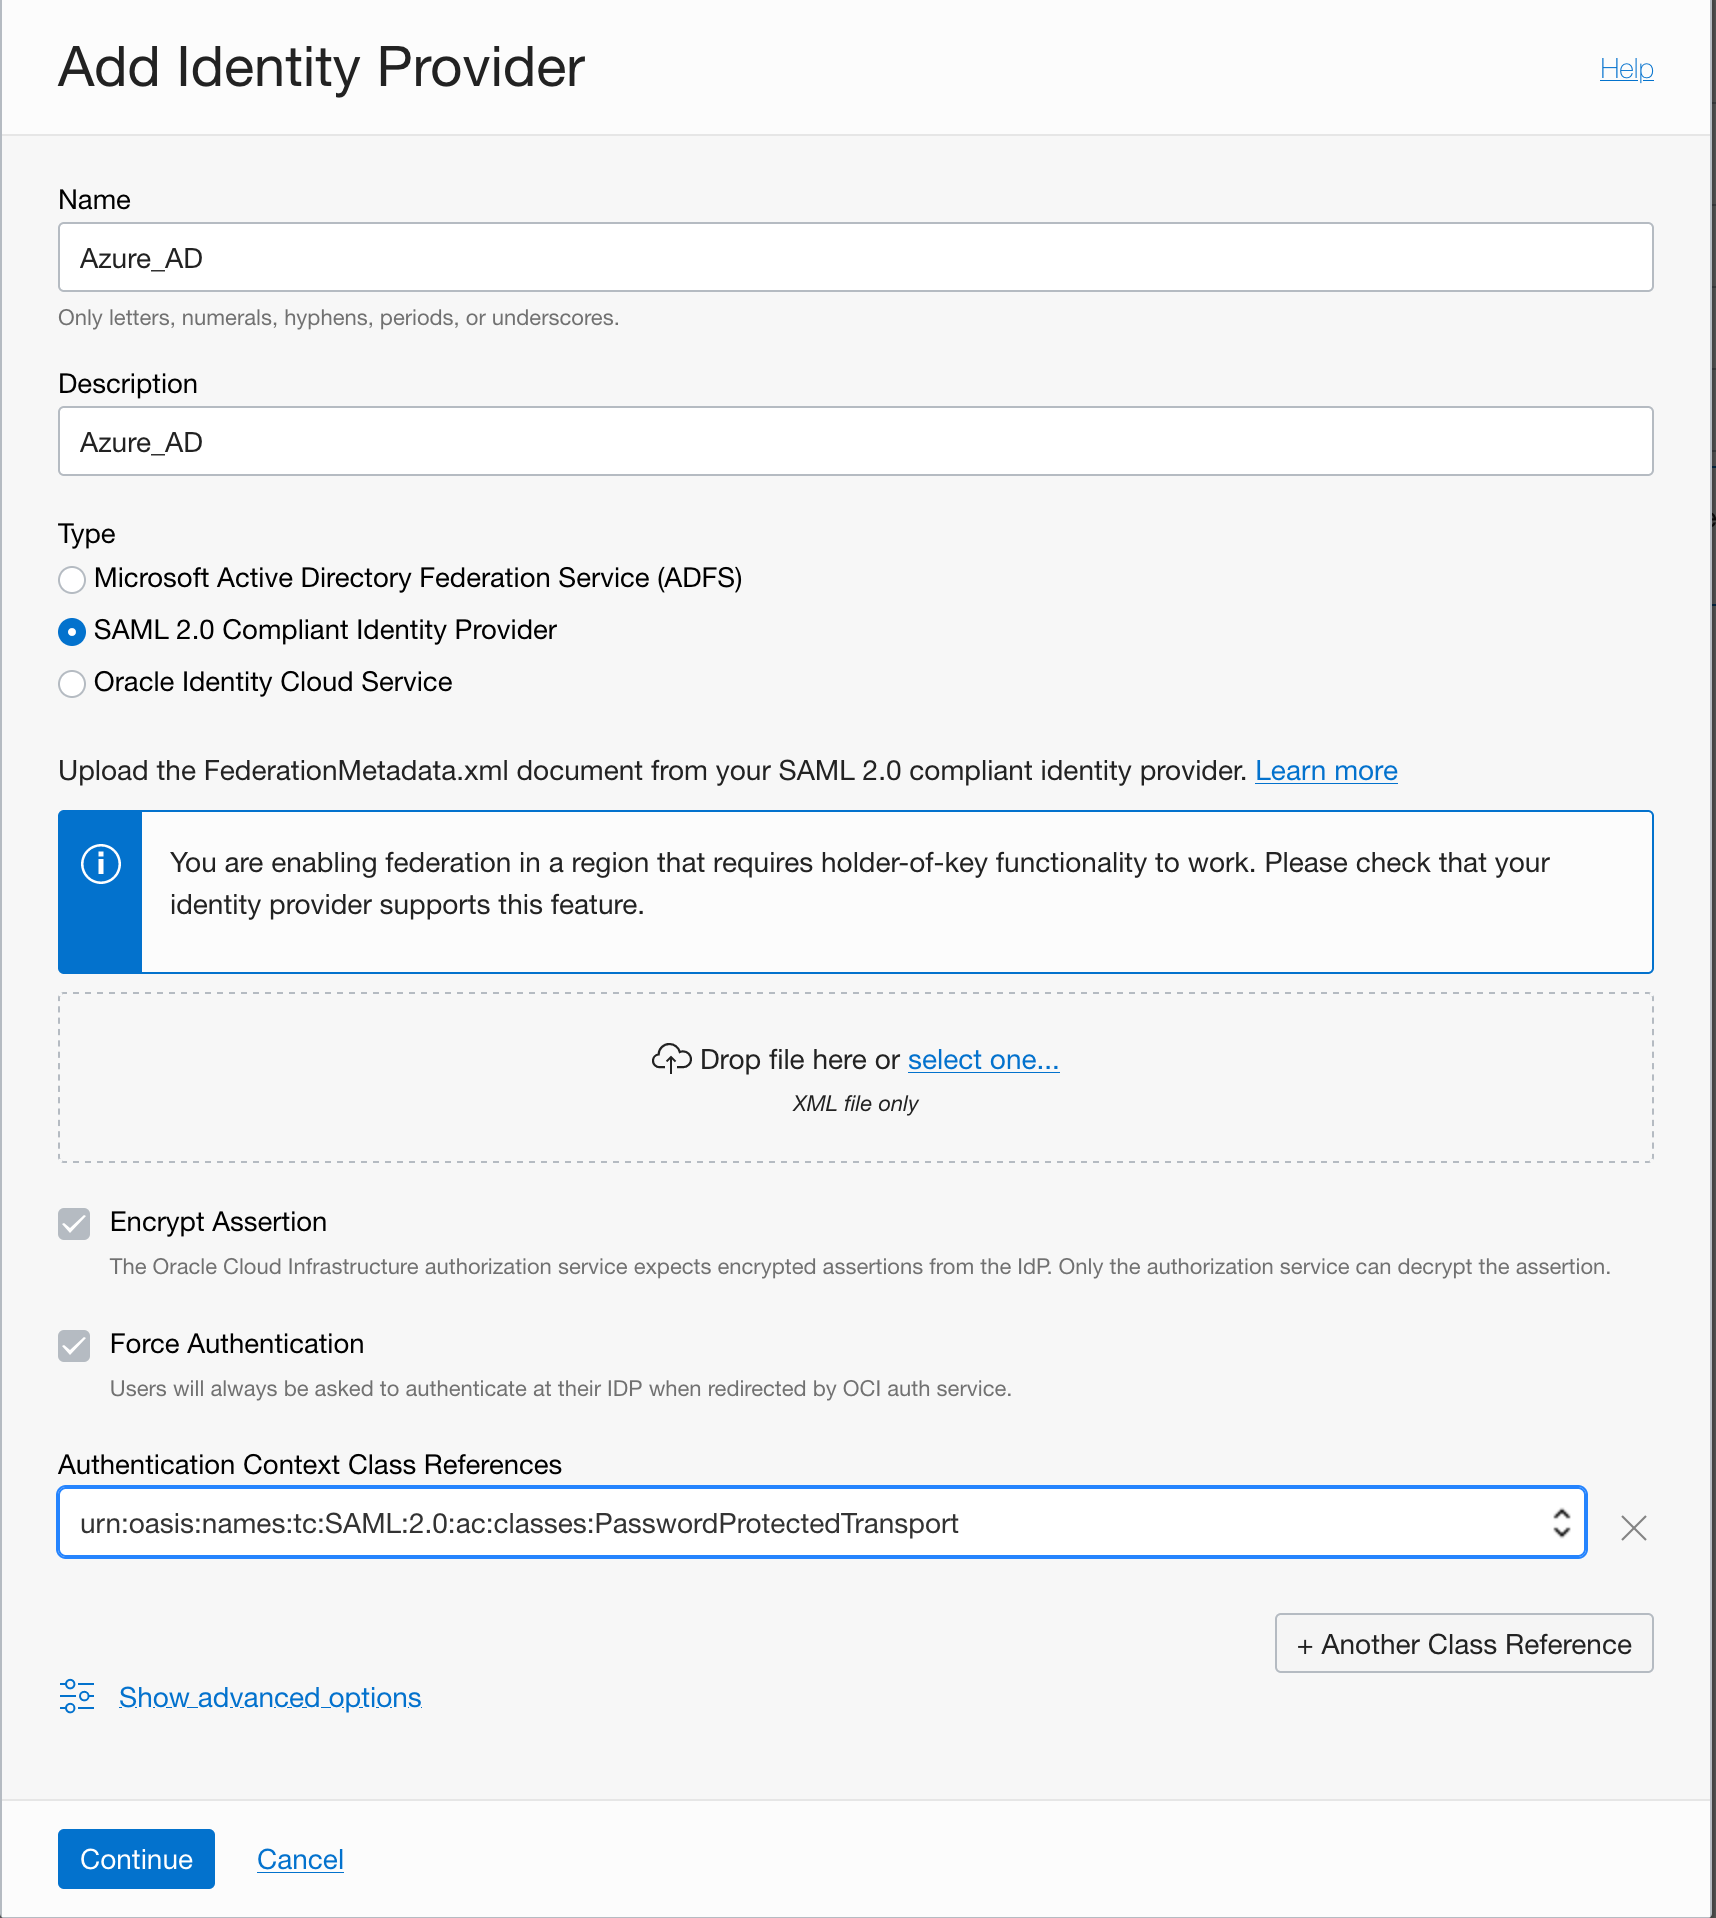Screen dimensions: 1716x1918
Task: Click the sliders icon next to Show advanced options
Action: pos(77,1696)
